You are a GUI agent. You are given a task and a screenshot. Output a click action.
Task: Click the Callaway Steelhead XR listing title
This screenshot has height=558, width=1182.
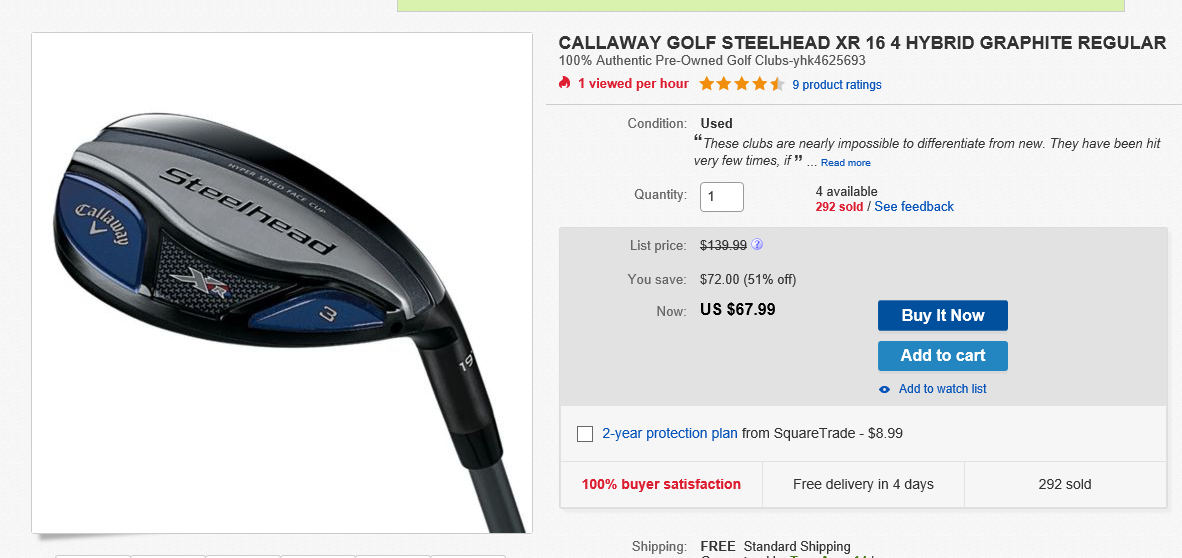861,43
